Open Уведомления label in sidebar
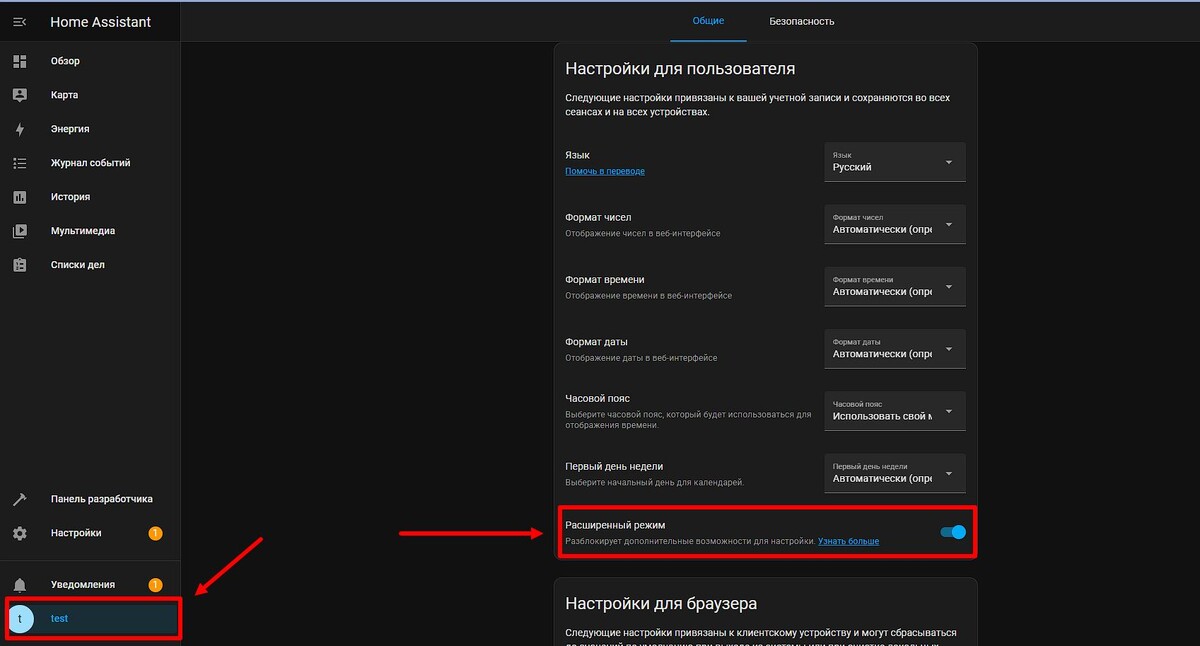 pyautogui.click(x=83, y=584)
